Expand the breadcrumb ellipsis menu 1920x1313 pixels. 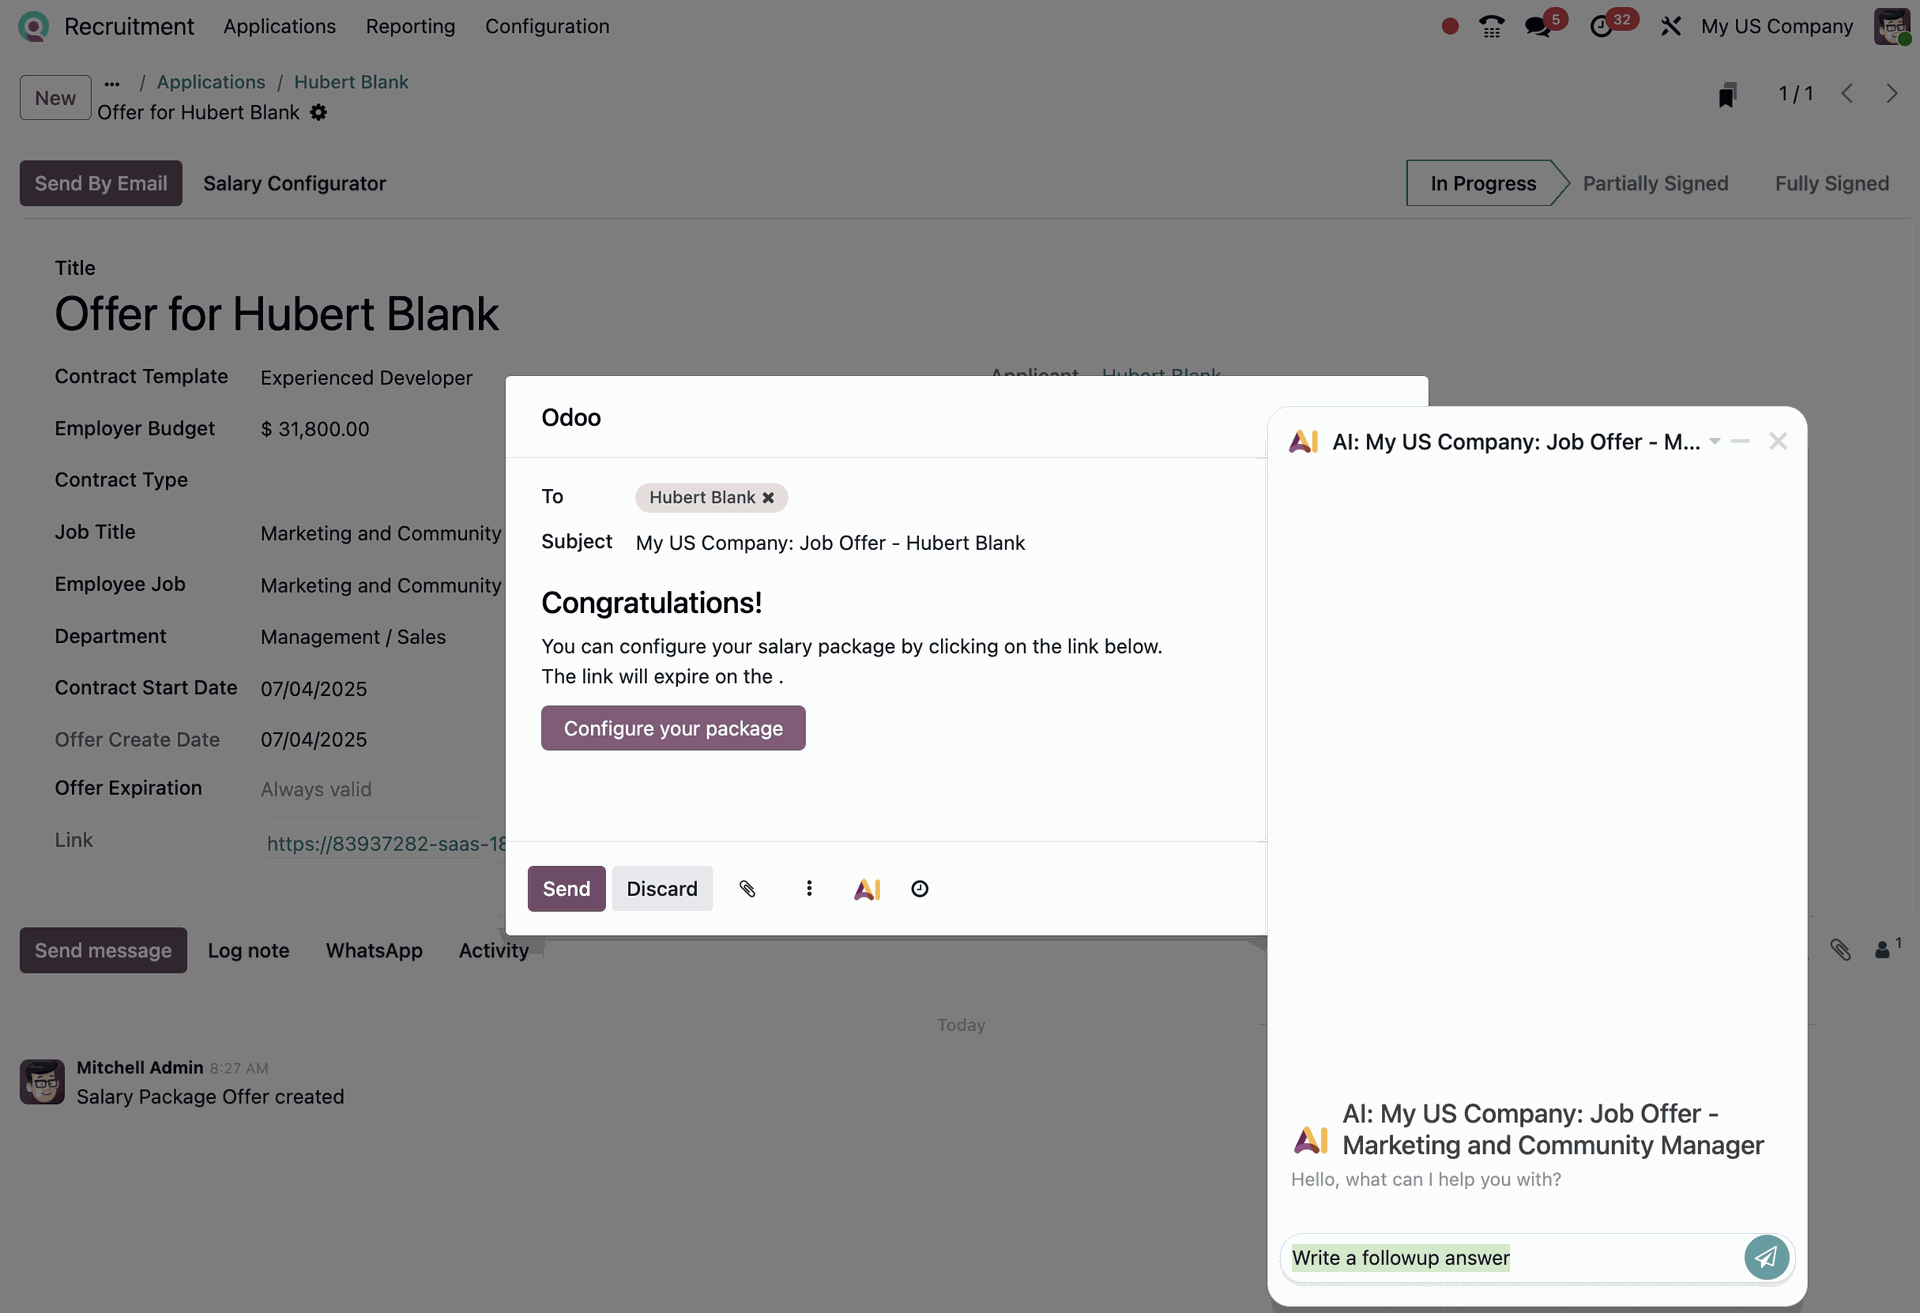coord(112,83)
